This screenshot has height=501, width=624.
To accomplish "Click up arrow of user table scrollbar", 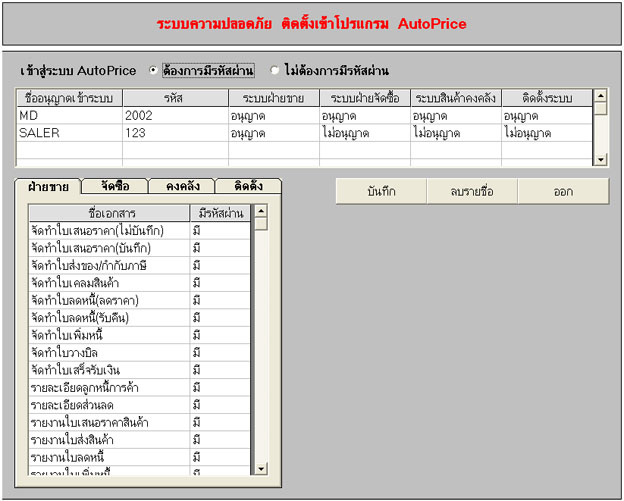I will coord(600,96).
